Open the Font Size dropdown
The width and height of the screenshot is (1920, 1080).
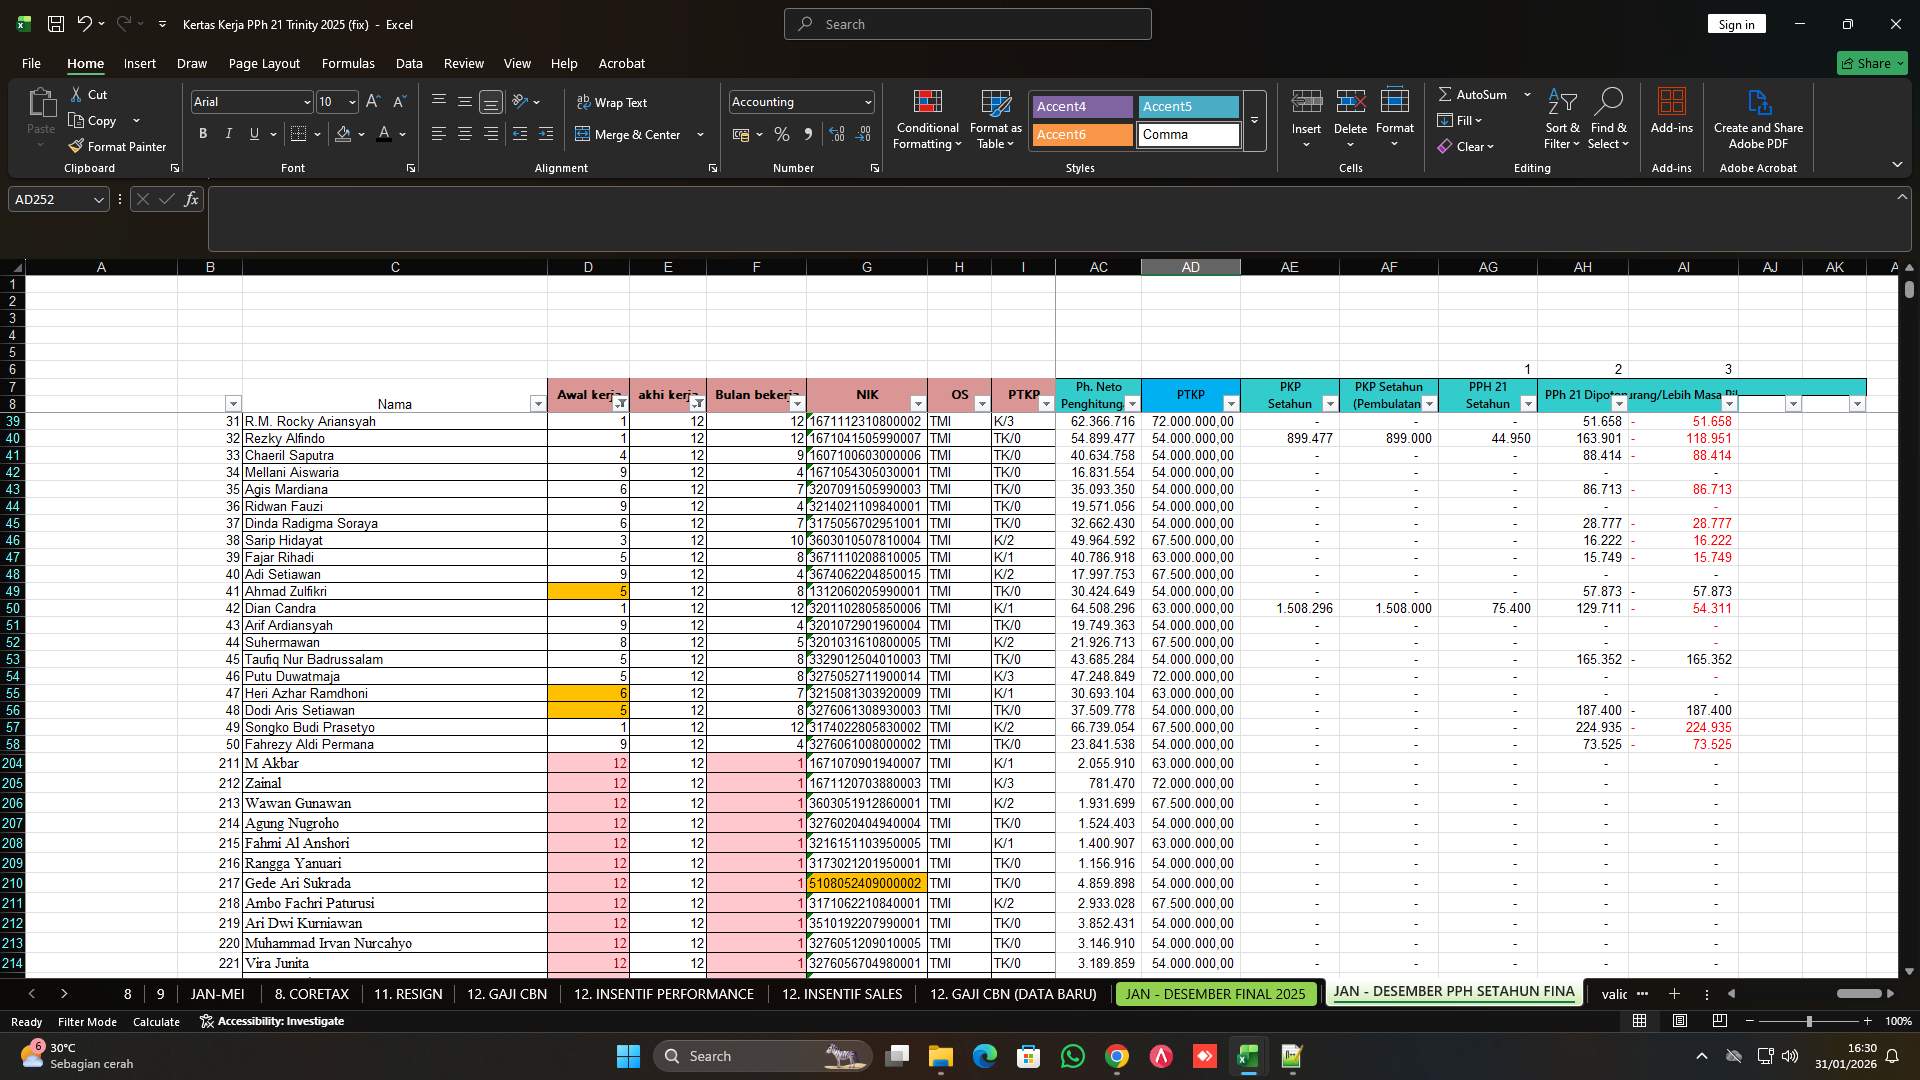pos(352,101)
